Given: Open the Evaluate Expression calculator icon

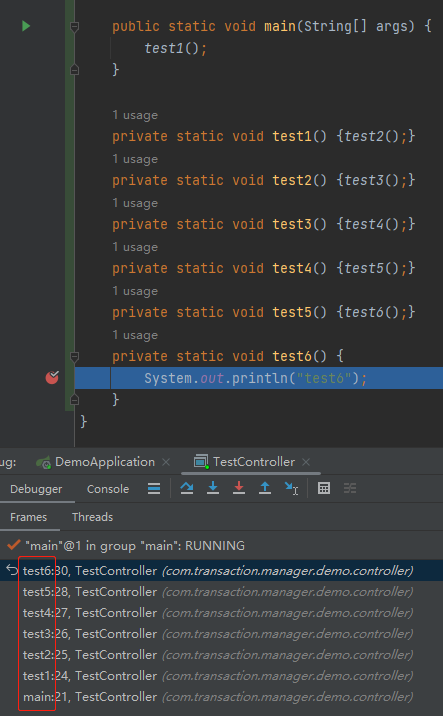Looking at the screenshot, I should tap(324, 488).
